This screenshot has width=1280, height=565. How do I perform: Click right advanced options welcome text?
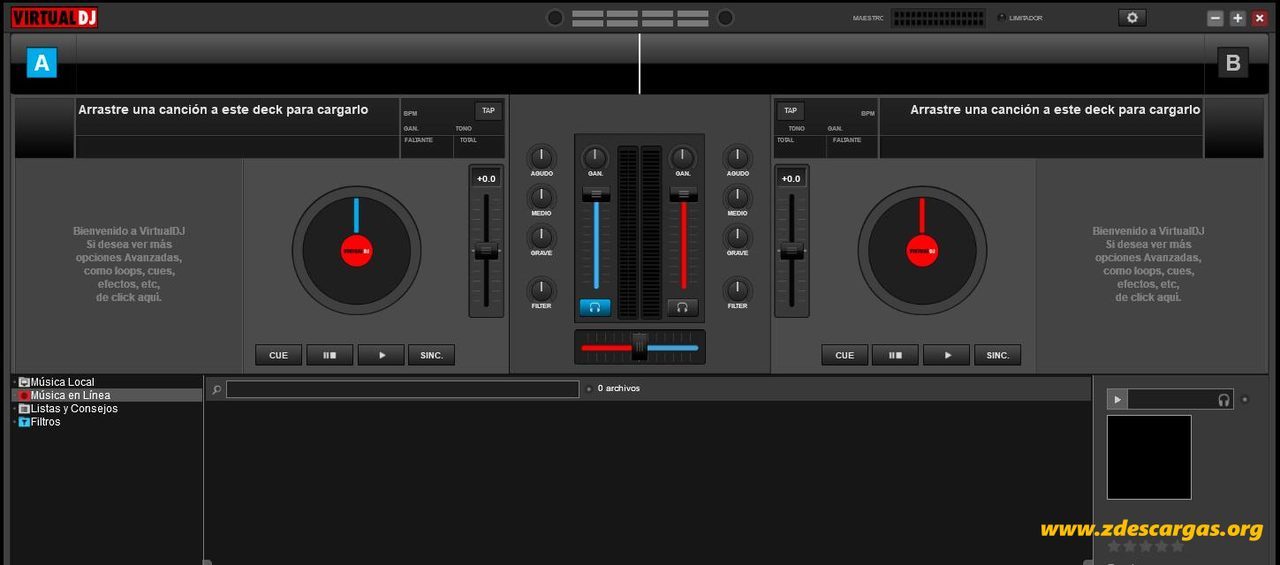tap(1148, 264)
